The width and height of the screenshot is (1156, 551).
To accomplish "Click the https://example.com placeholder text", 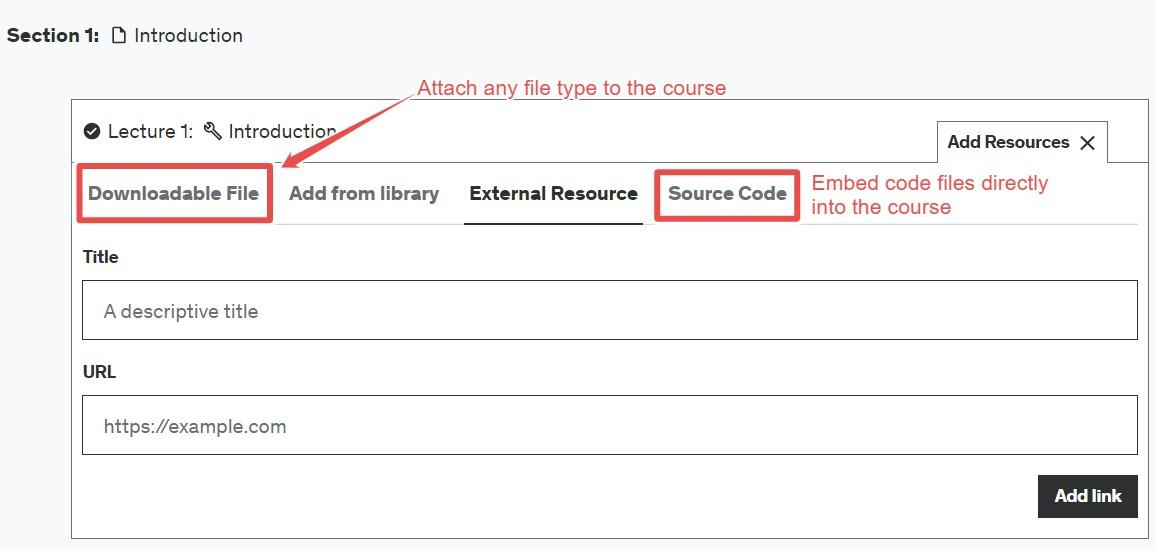I will click(x=195, y=426).
